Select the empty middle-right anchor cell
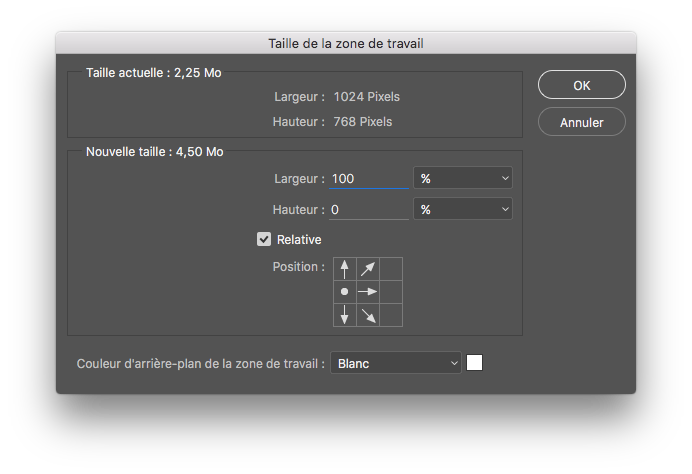Image resolution: width=692 pixels, height=474 pixels. pos(391,291)
